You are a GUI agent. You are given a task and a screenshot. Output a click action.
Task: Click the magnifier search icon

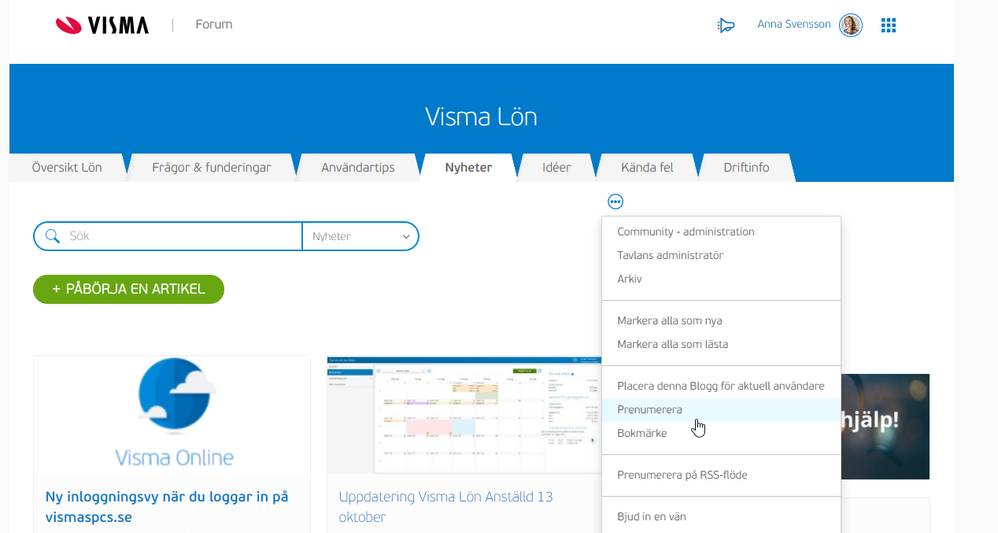pyautogui.click(x=53, y=236)
